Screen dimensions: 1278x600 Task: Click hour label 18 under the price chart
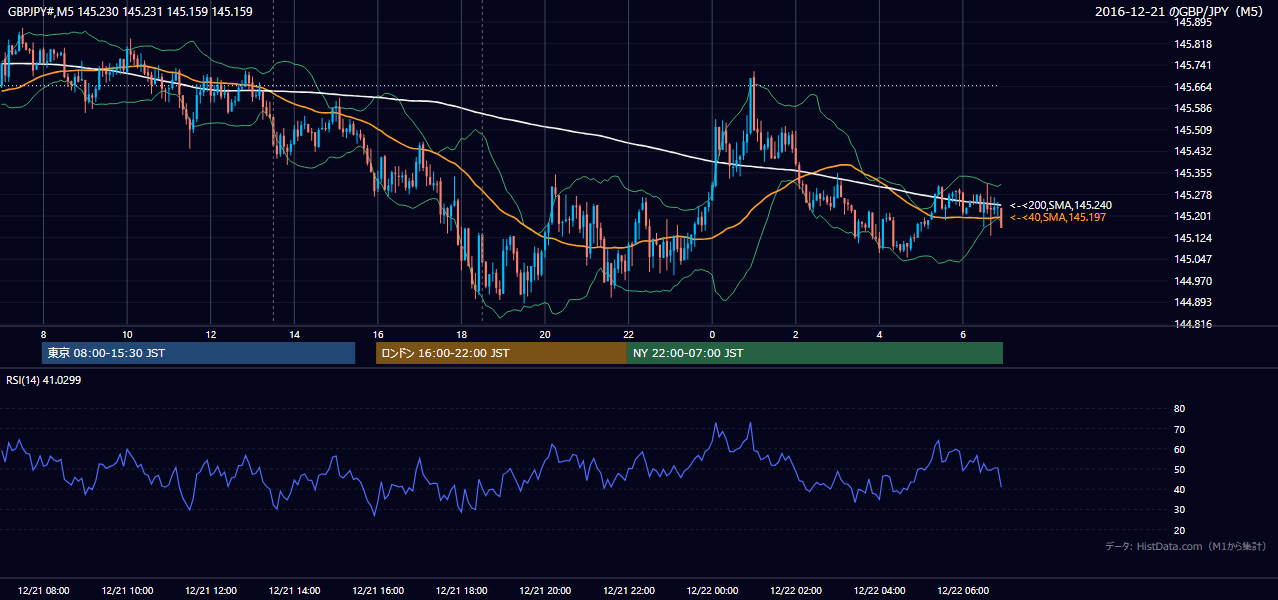tap(461, 335)
